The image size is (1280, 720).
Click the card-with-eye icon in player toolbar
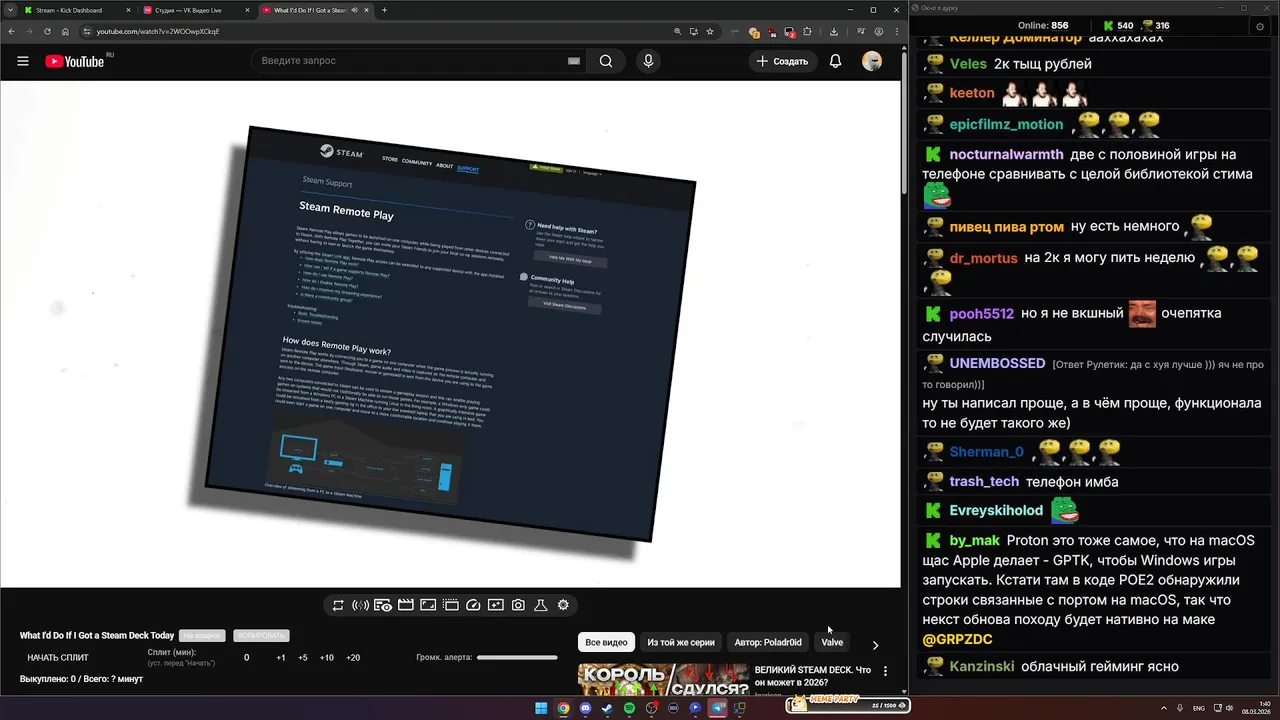coord(383,605)
